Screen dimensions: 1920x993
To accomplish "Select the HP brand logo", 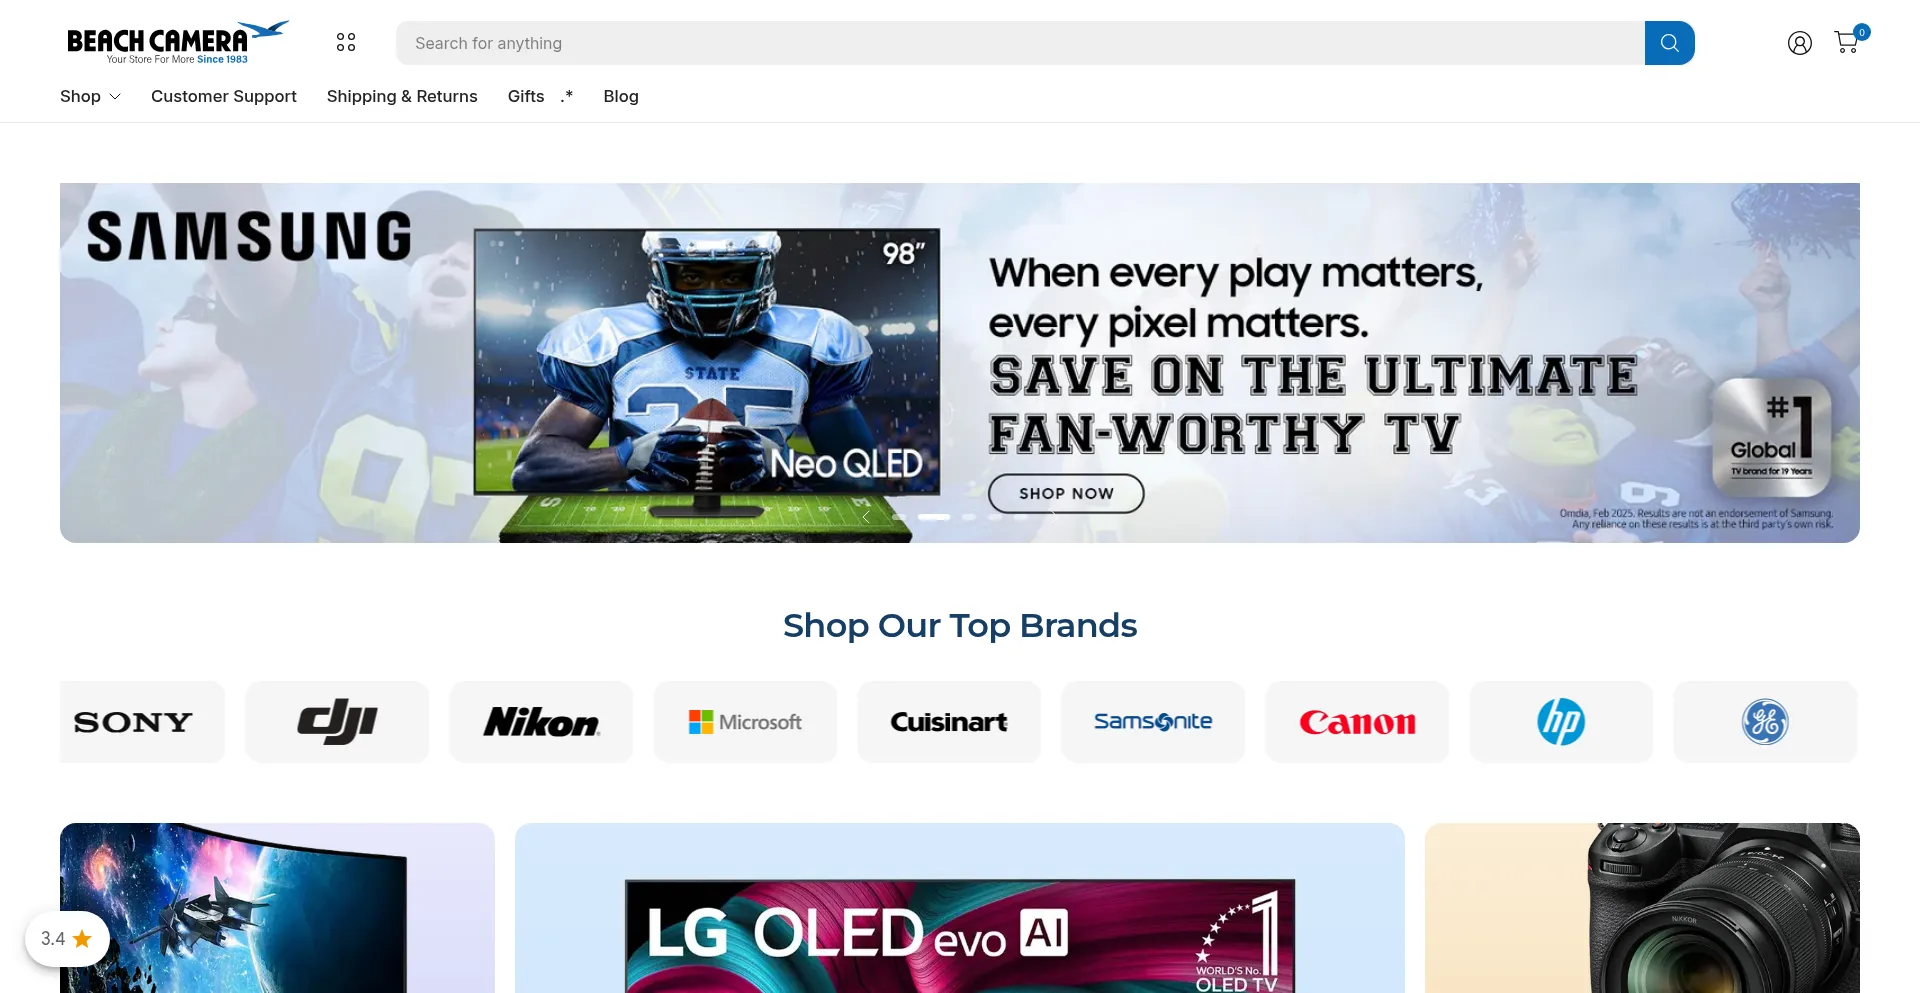I will [1561, 722].
